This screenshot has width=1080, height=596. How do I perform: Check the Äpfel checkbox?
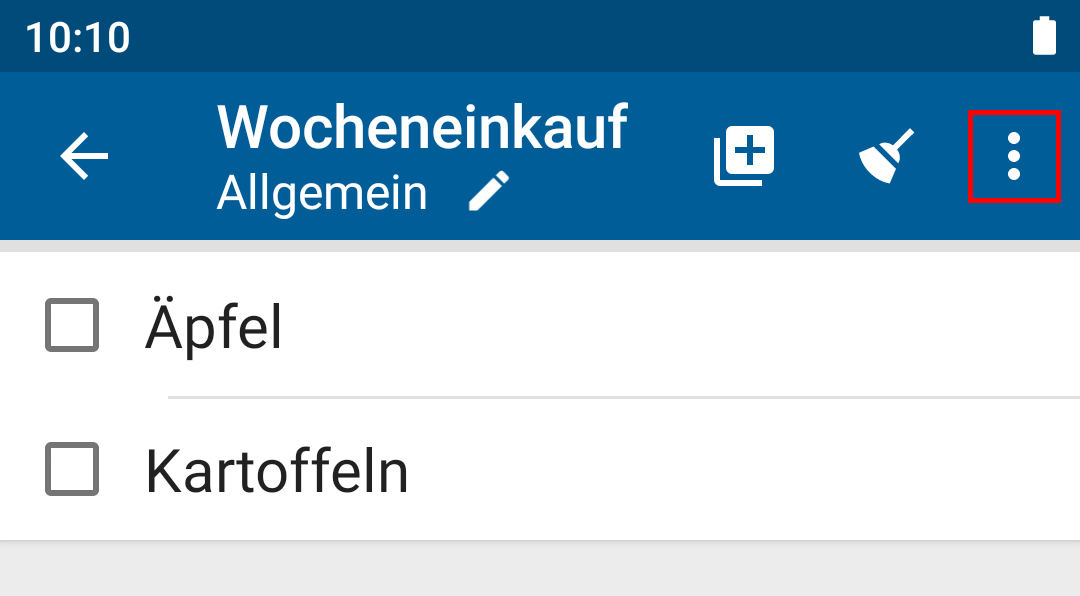pos(72,325)
